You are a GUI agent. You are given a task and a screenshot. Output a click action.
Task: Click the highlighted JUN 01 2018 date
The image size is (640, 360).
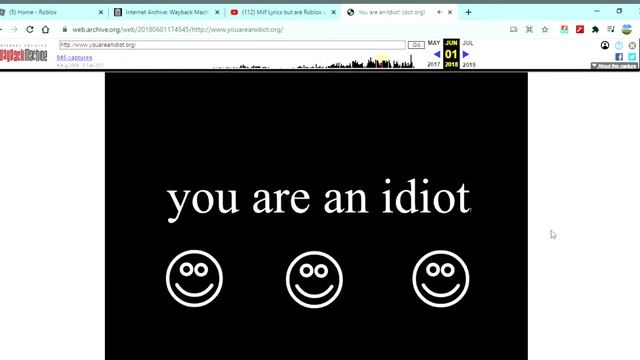pos(451,54)
